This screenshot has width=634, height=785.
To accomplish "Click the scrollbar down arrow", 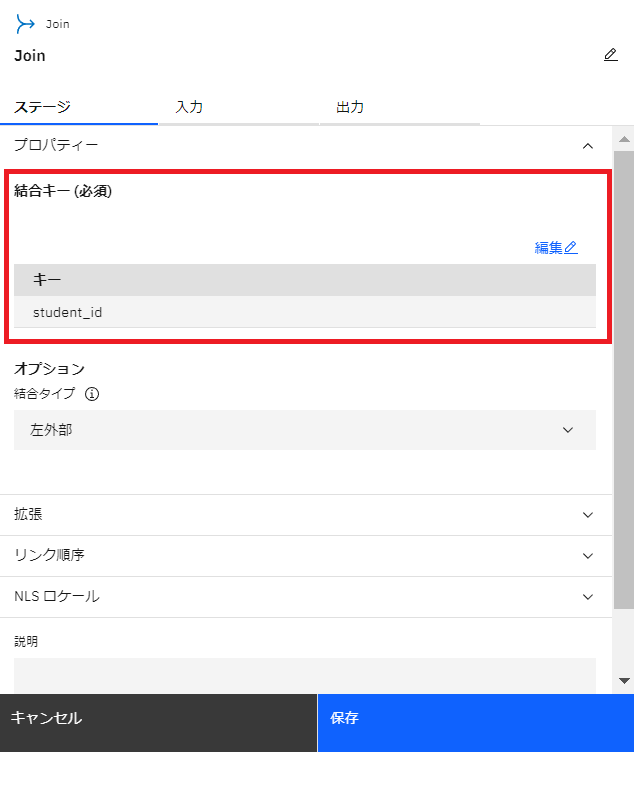I will pyautogui.click(x=624, y=680).
